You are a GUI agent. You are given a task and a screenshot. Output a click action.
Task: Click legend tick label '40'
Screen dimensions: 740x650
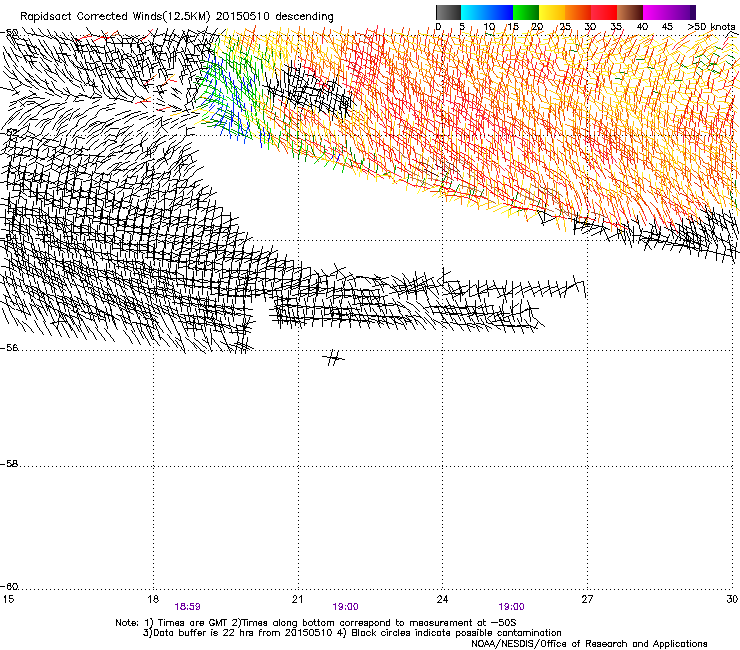click(642, 27)
